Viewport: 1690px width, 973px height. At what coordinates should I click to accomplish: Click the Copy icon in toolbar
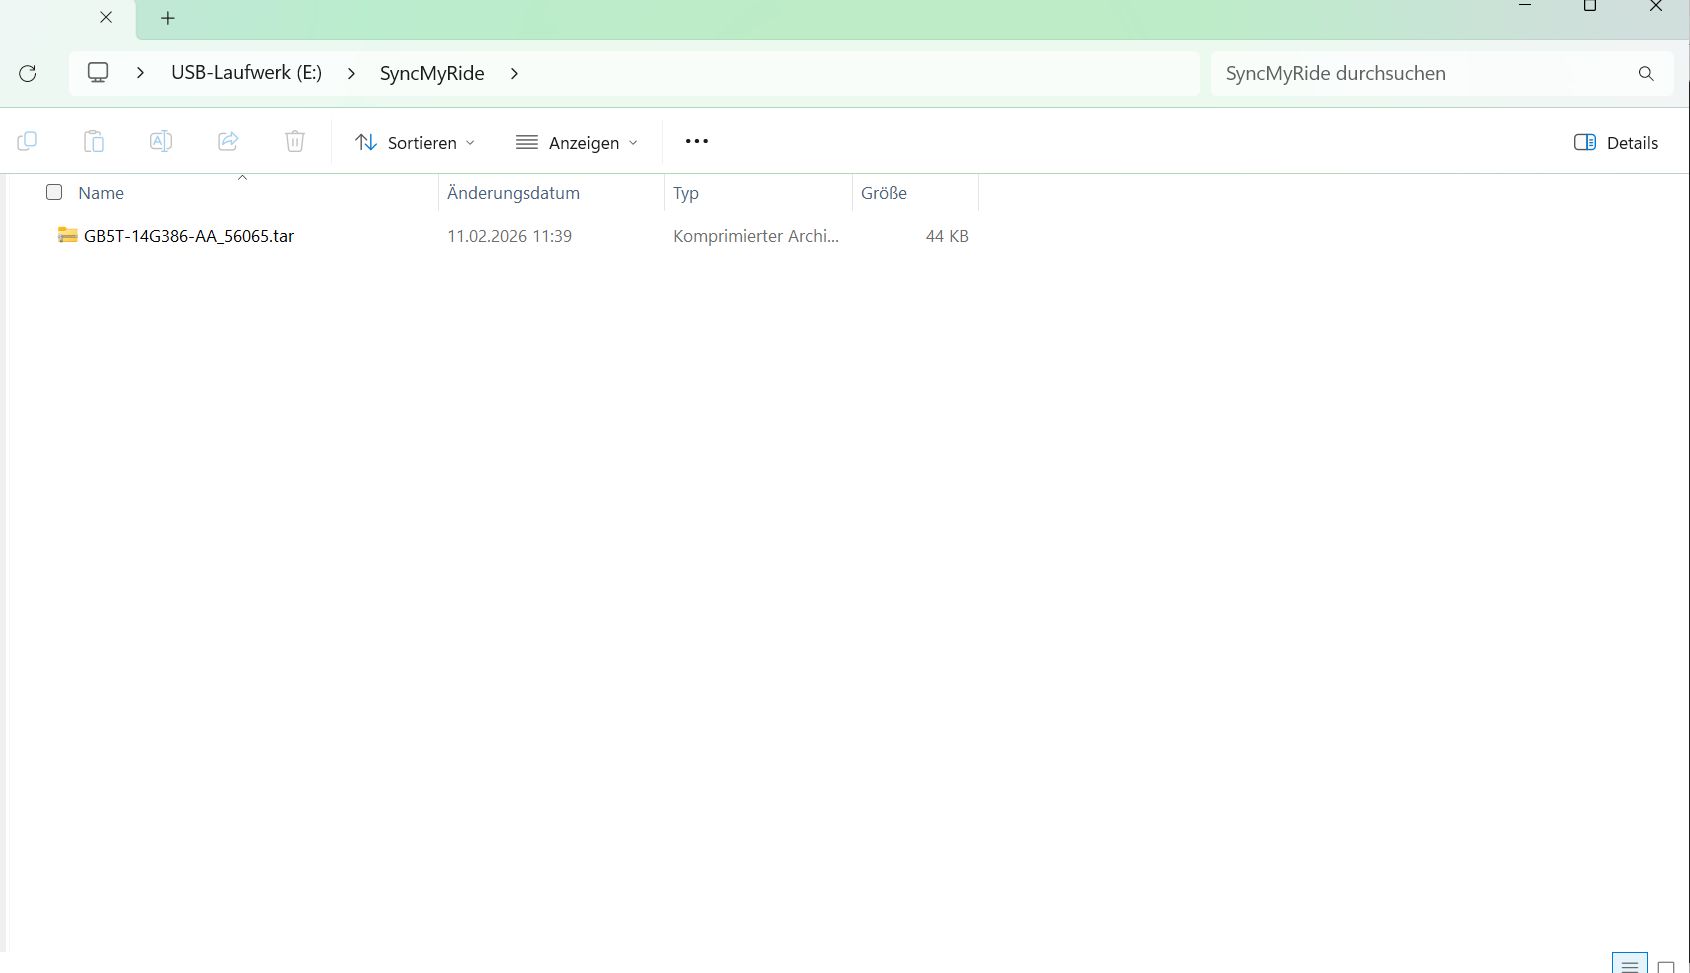27,142
